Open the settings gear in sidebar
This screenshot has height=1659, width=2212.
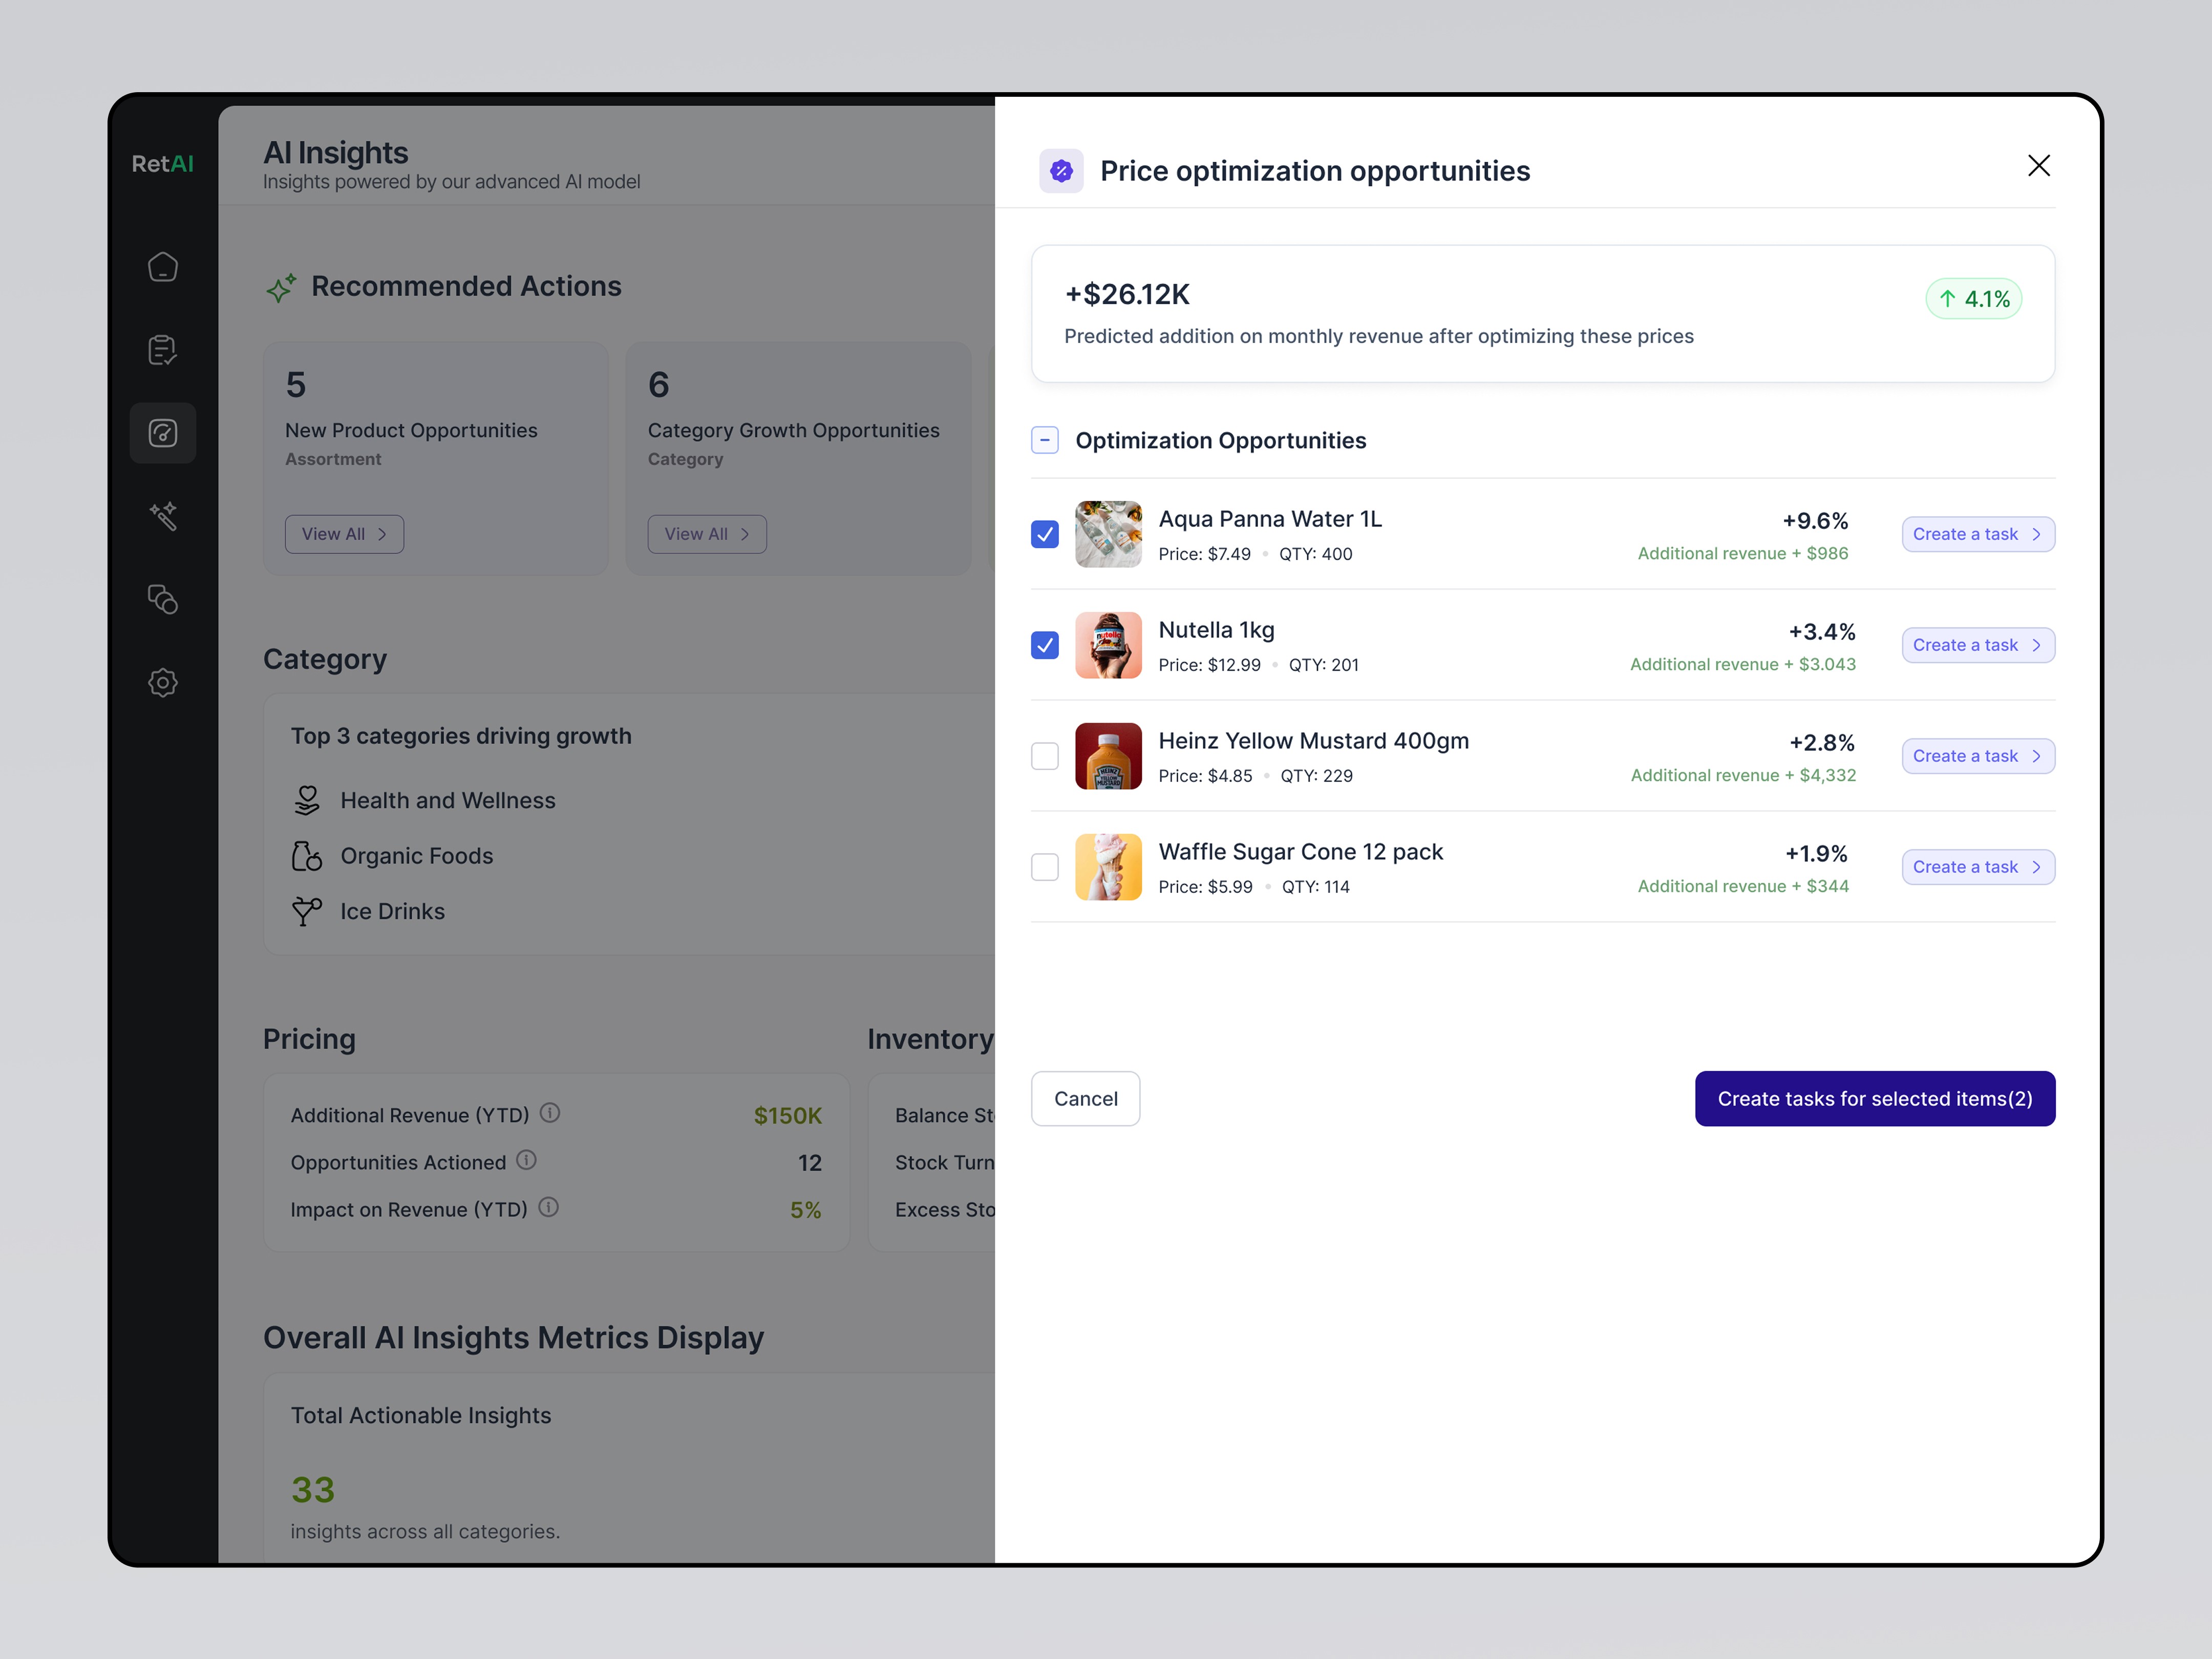(x=163, y=683)
